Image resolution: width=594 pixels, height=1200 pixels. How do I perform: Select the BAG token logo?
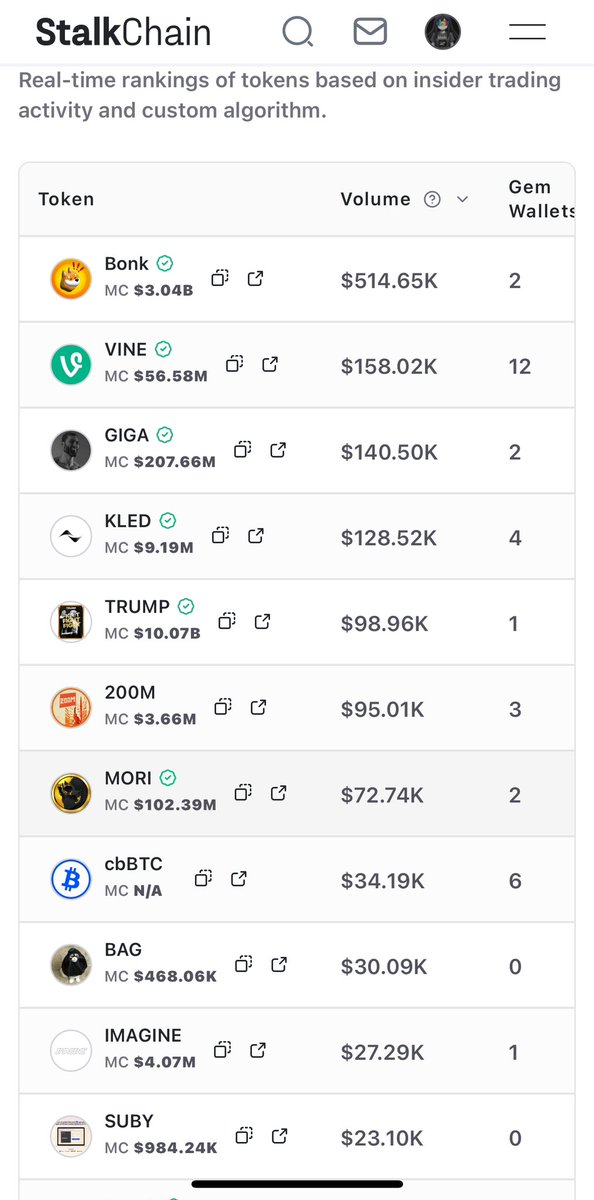(x=71, y=965)
